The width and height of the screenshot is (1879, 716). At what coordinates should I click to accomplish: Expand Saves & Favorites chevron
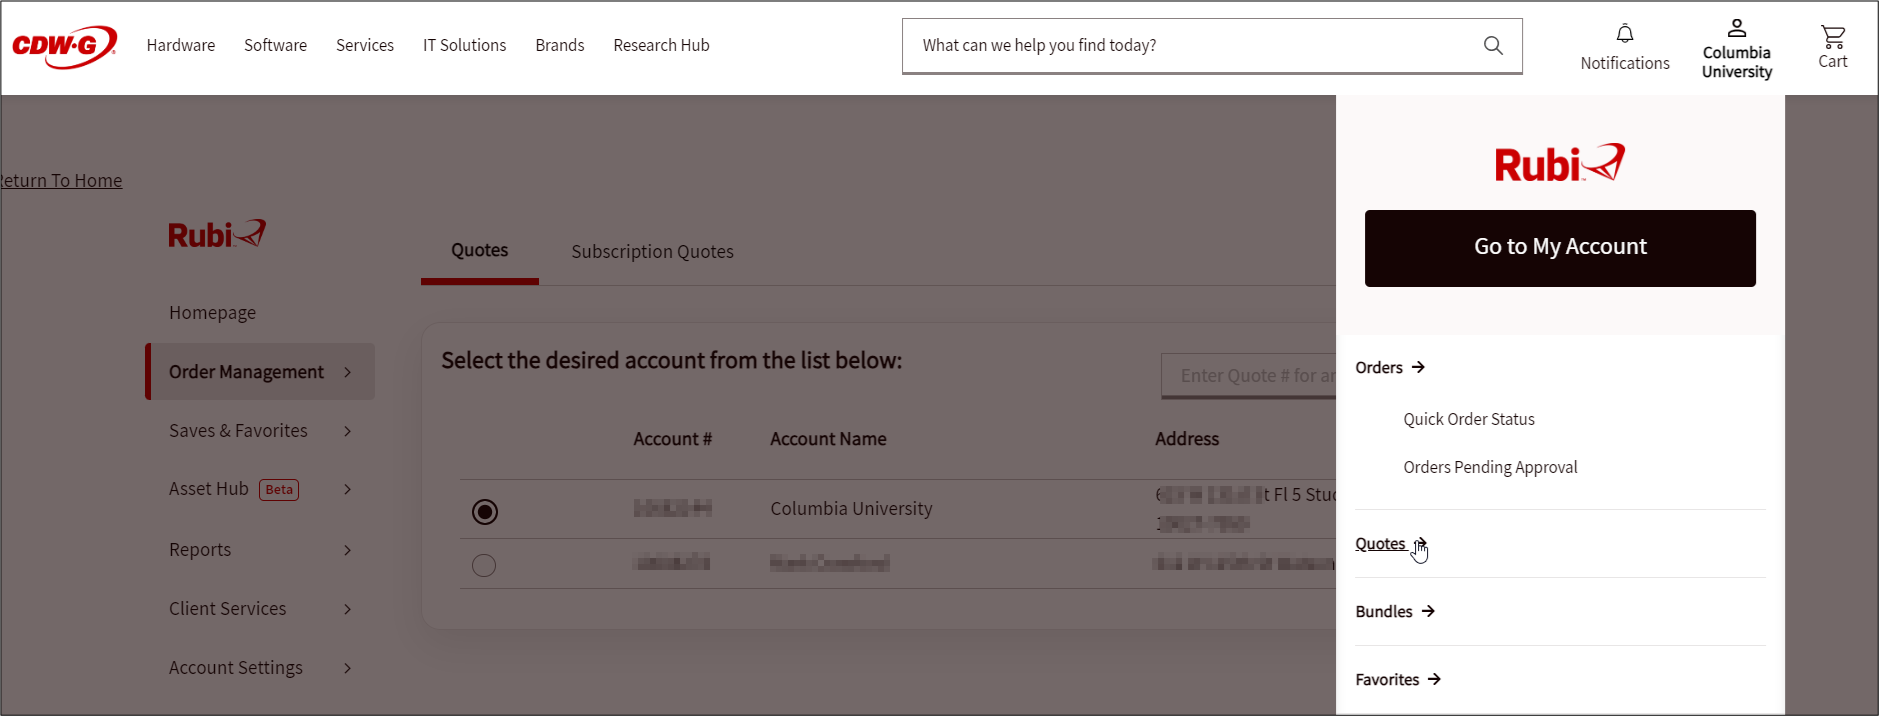coord(348,431)
